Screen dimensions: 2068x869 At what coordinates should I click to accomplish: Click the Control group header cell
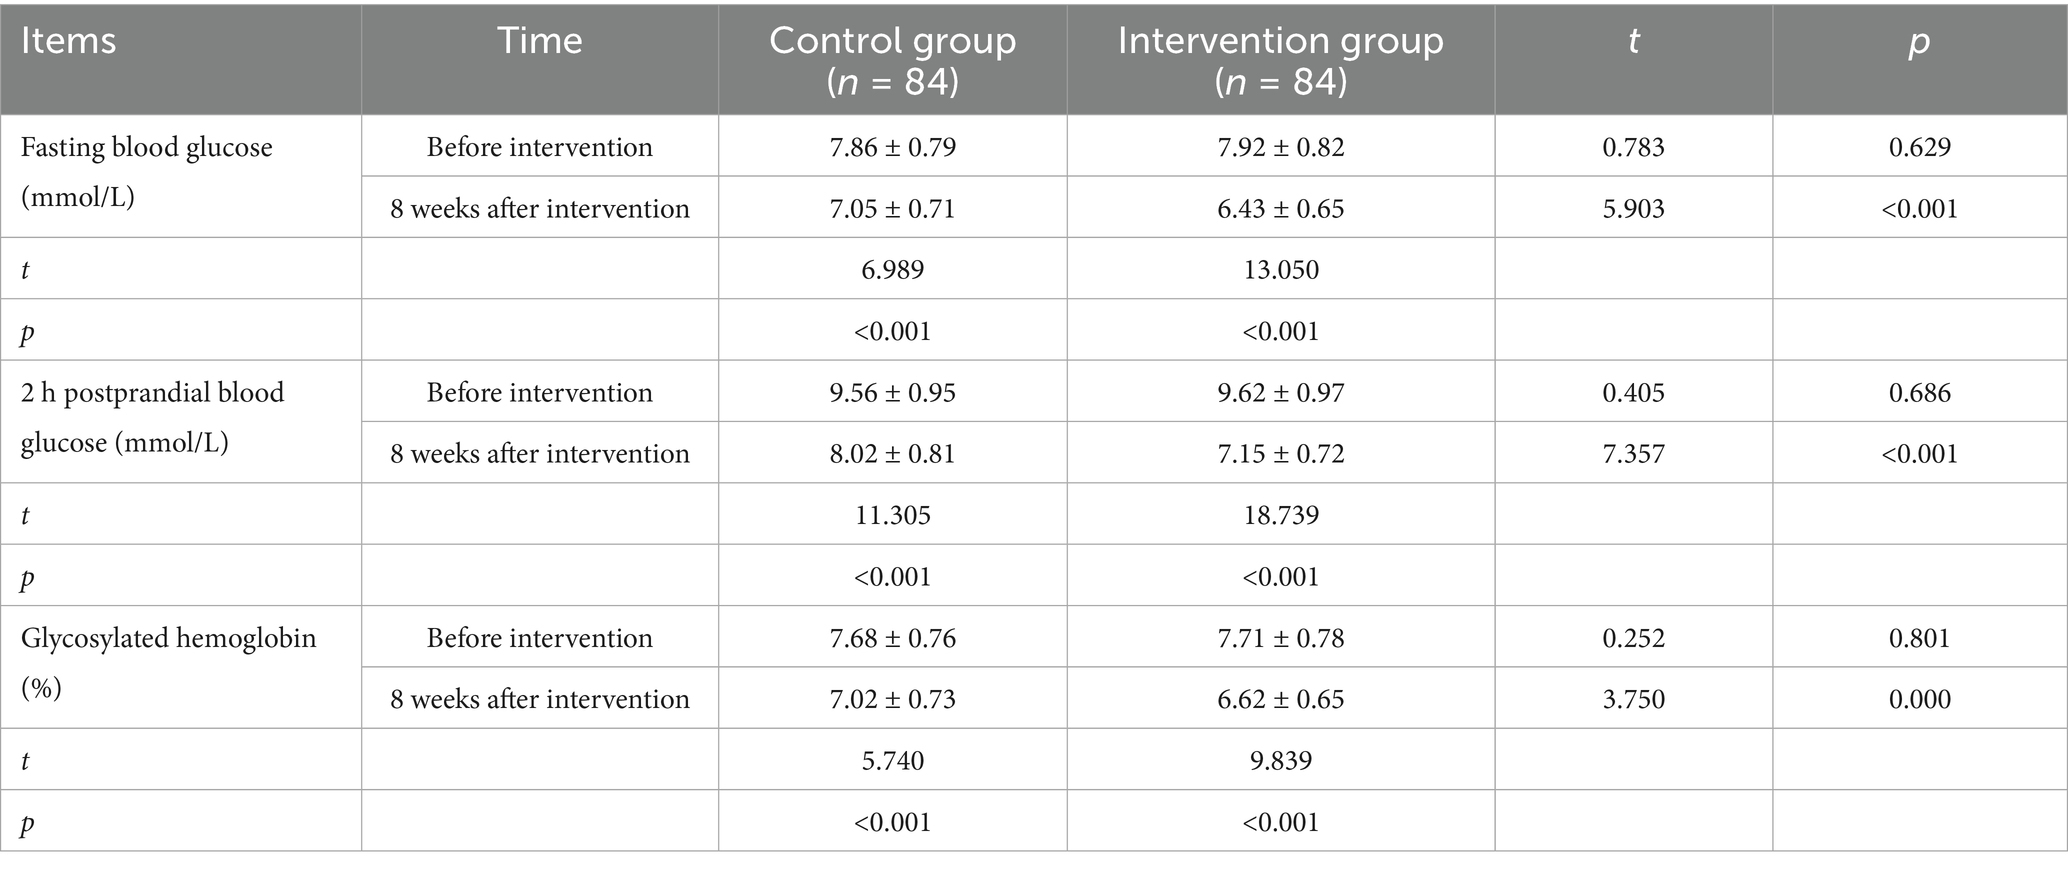click(x=892, y=60)
